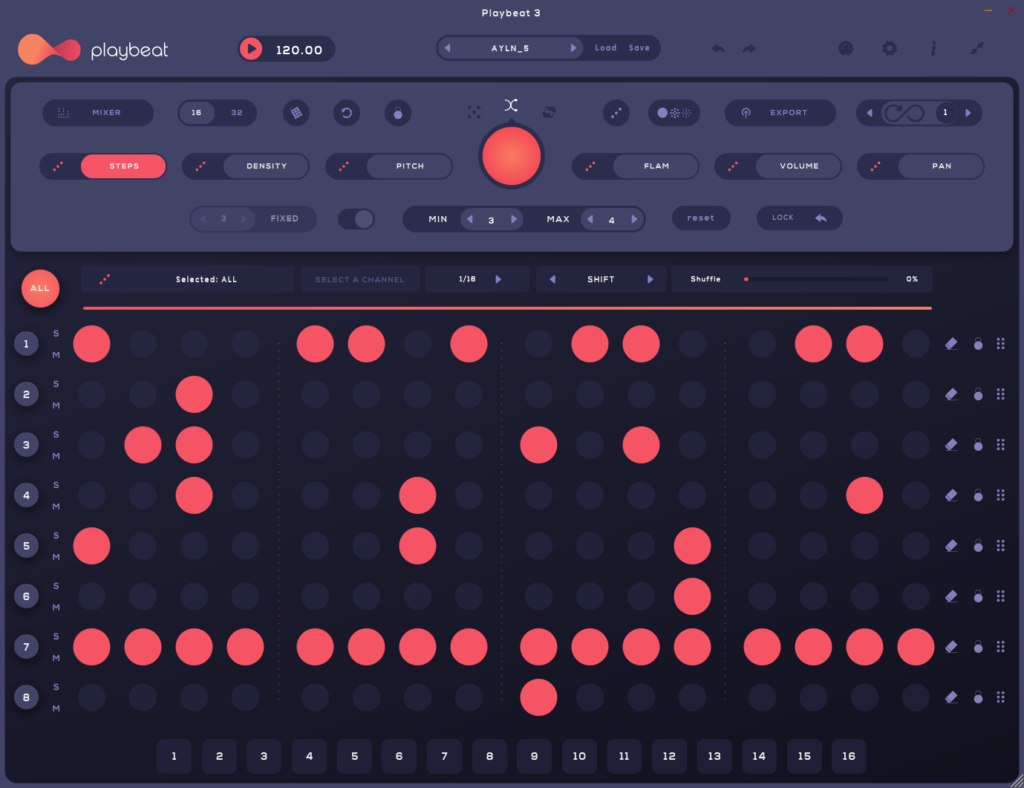
Task: Erase channel 1 with the eraser icon
Action: coord(951,344)
